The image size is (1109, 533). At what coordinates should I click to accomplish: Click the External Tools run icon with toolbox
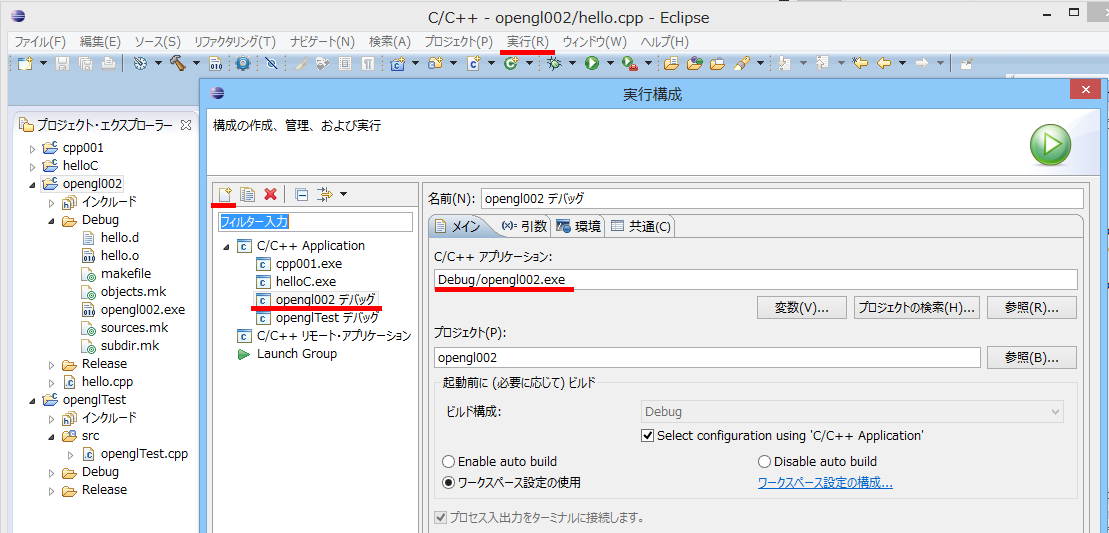(629, 64)
